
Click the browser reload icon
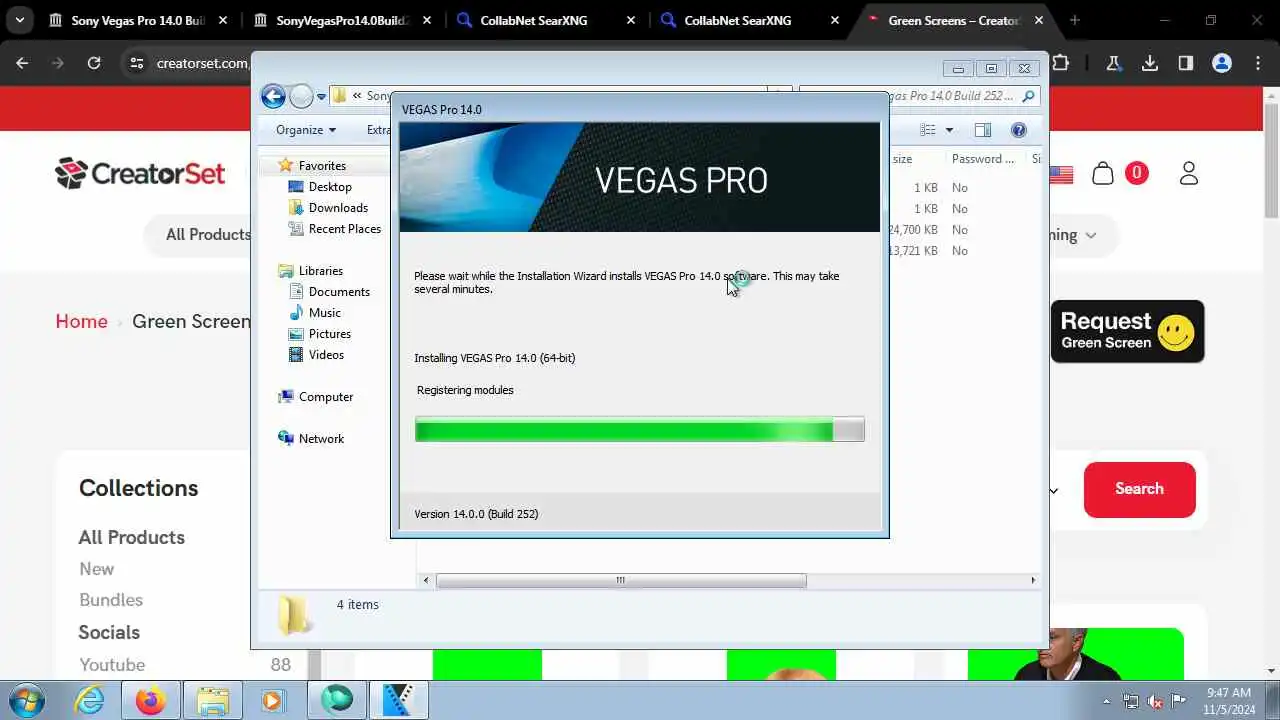tap(94, 63)
